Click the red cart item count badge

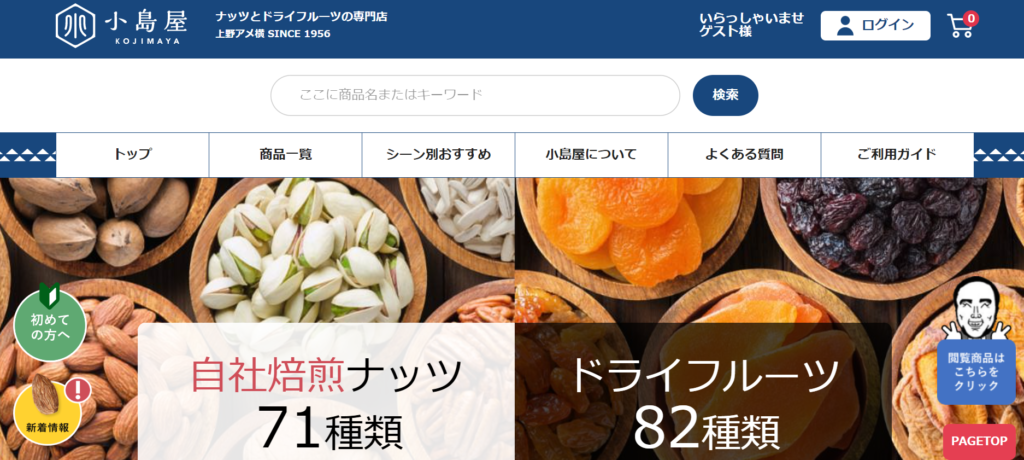click(x=971, y=18)
